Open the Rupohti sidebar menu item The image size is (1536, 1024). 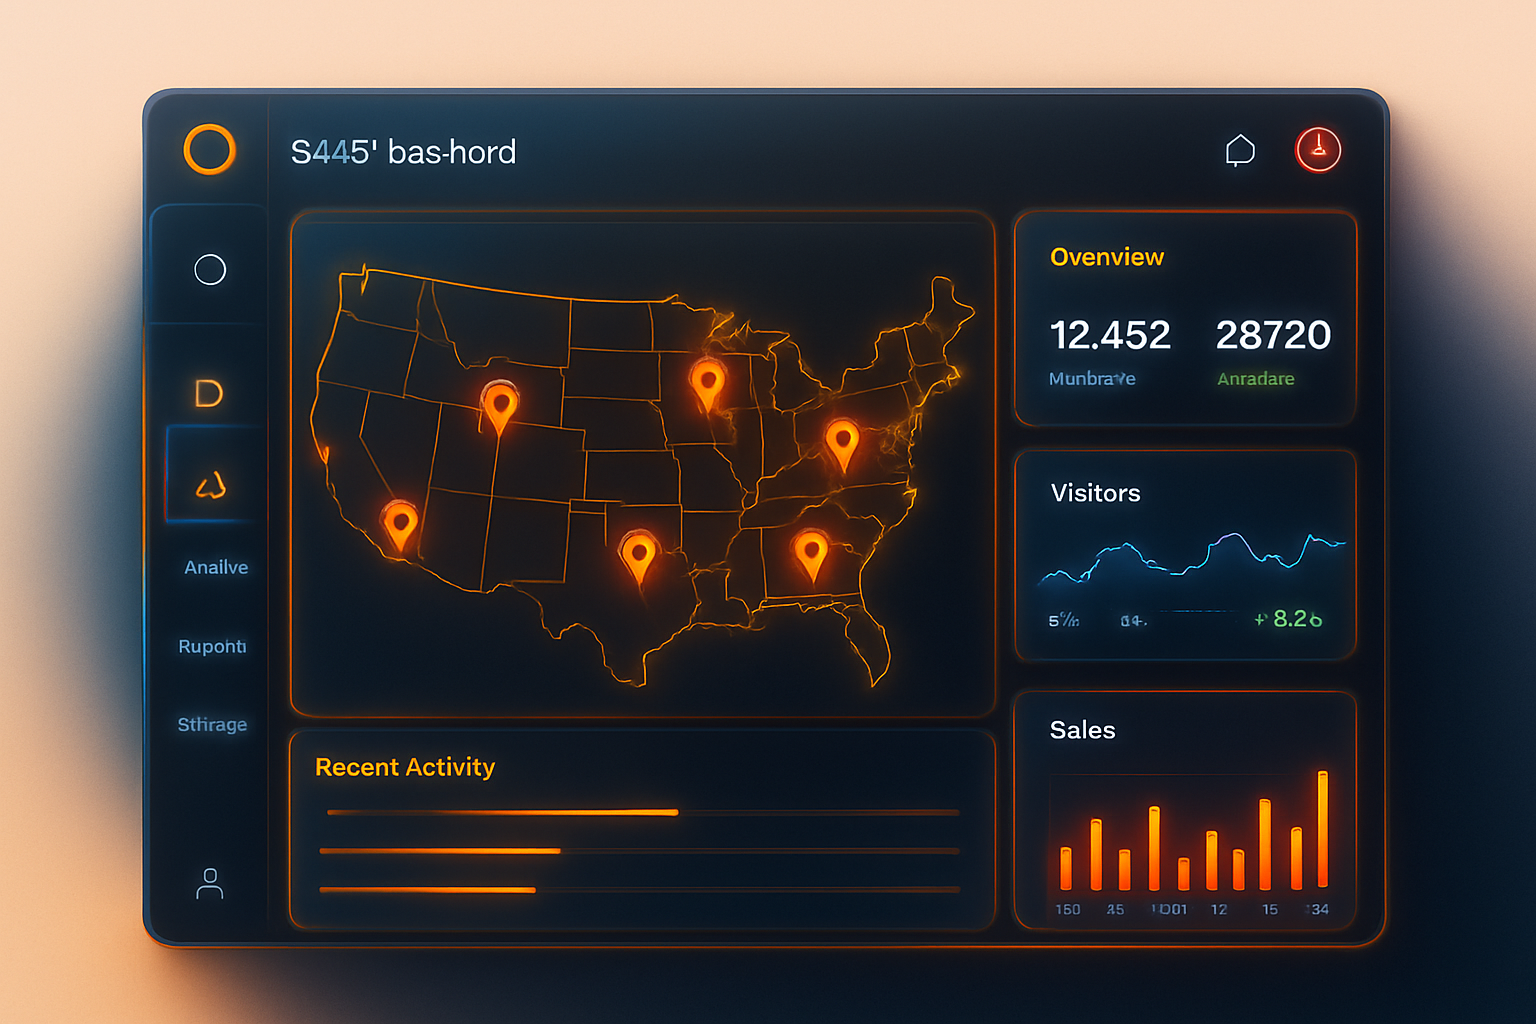tap(212, 646)
